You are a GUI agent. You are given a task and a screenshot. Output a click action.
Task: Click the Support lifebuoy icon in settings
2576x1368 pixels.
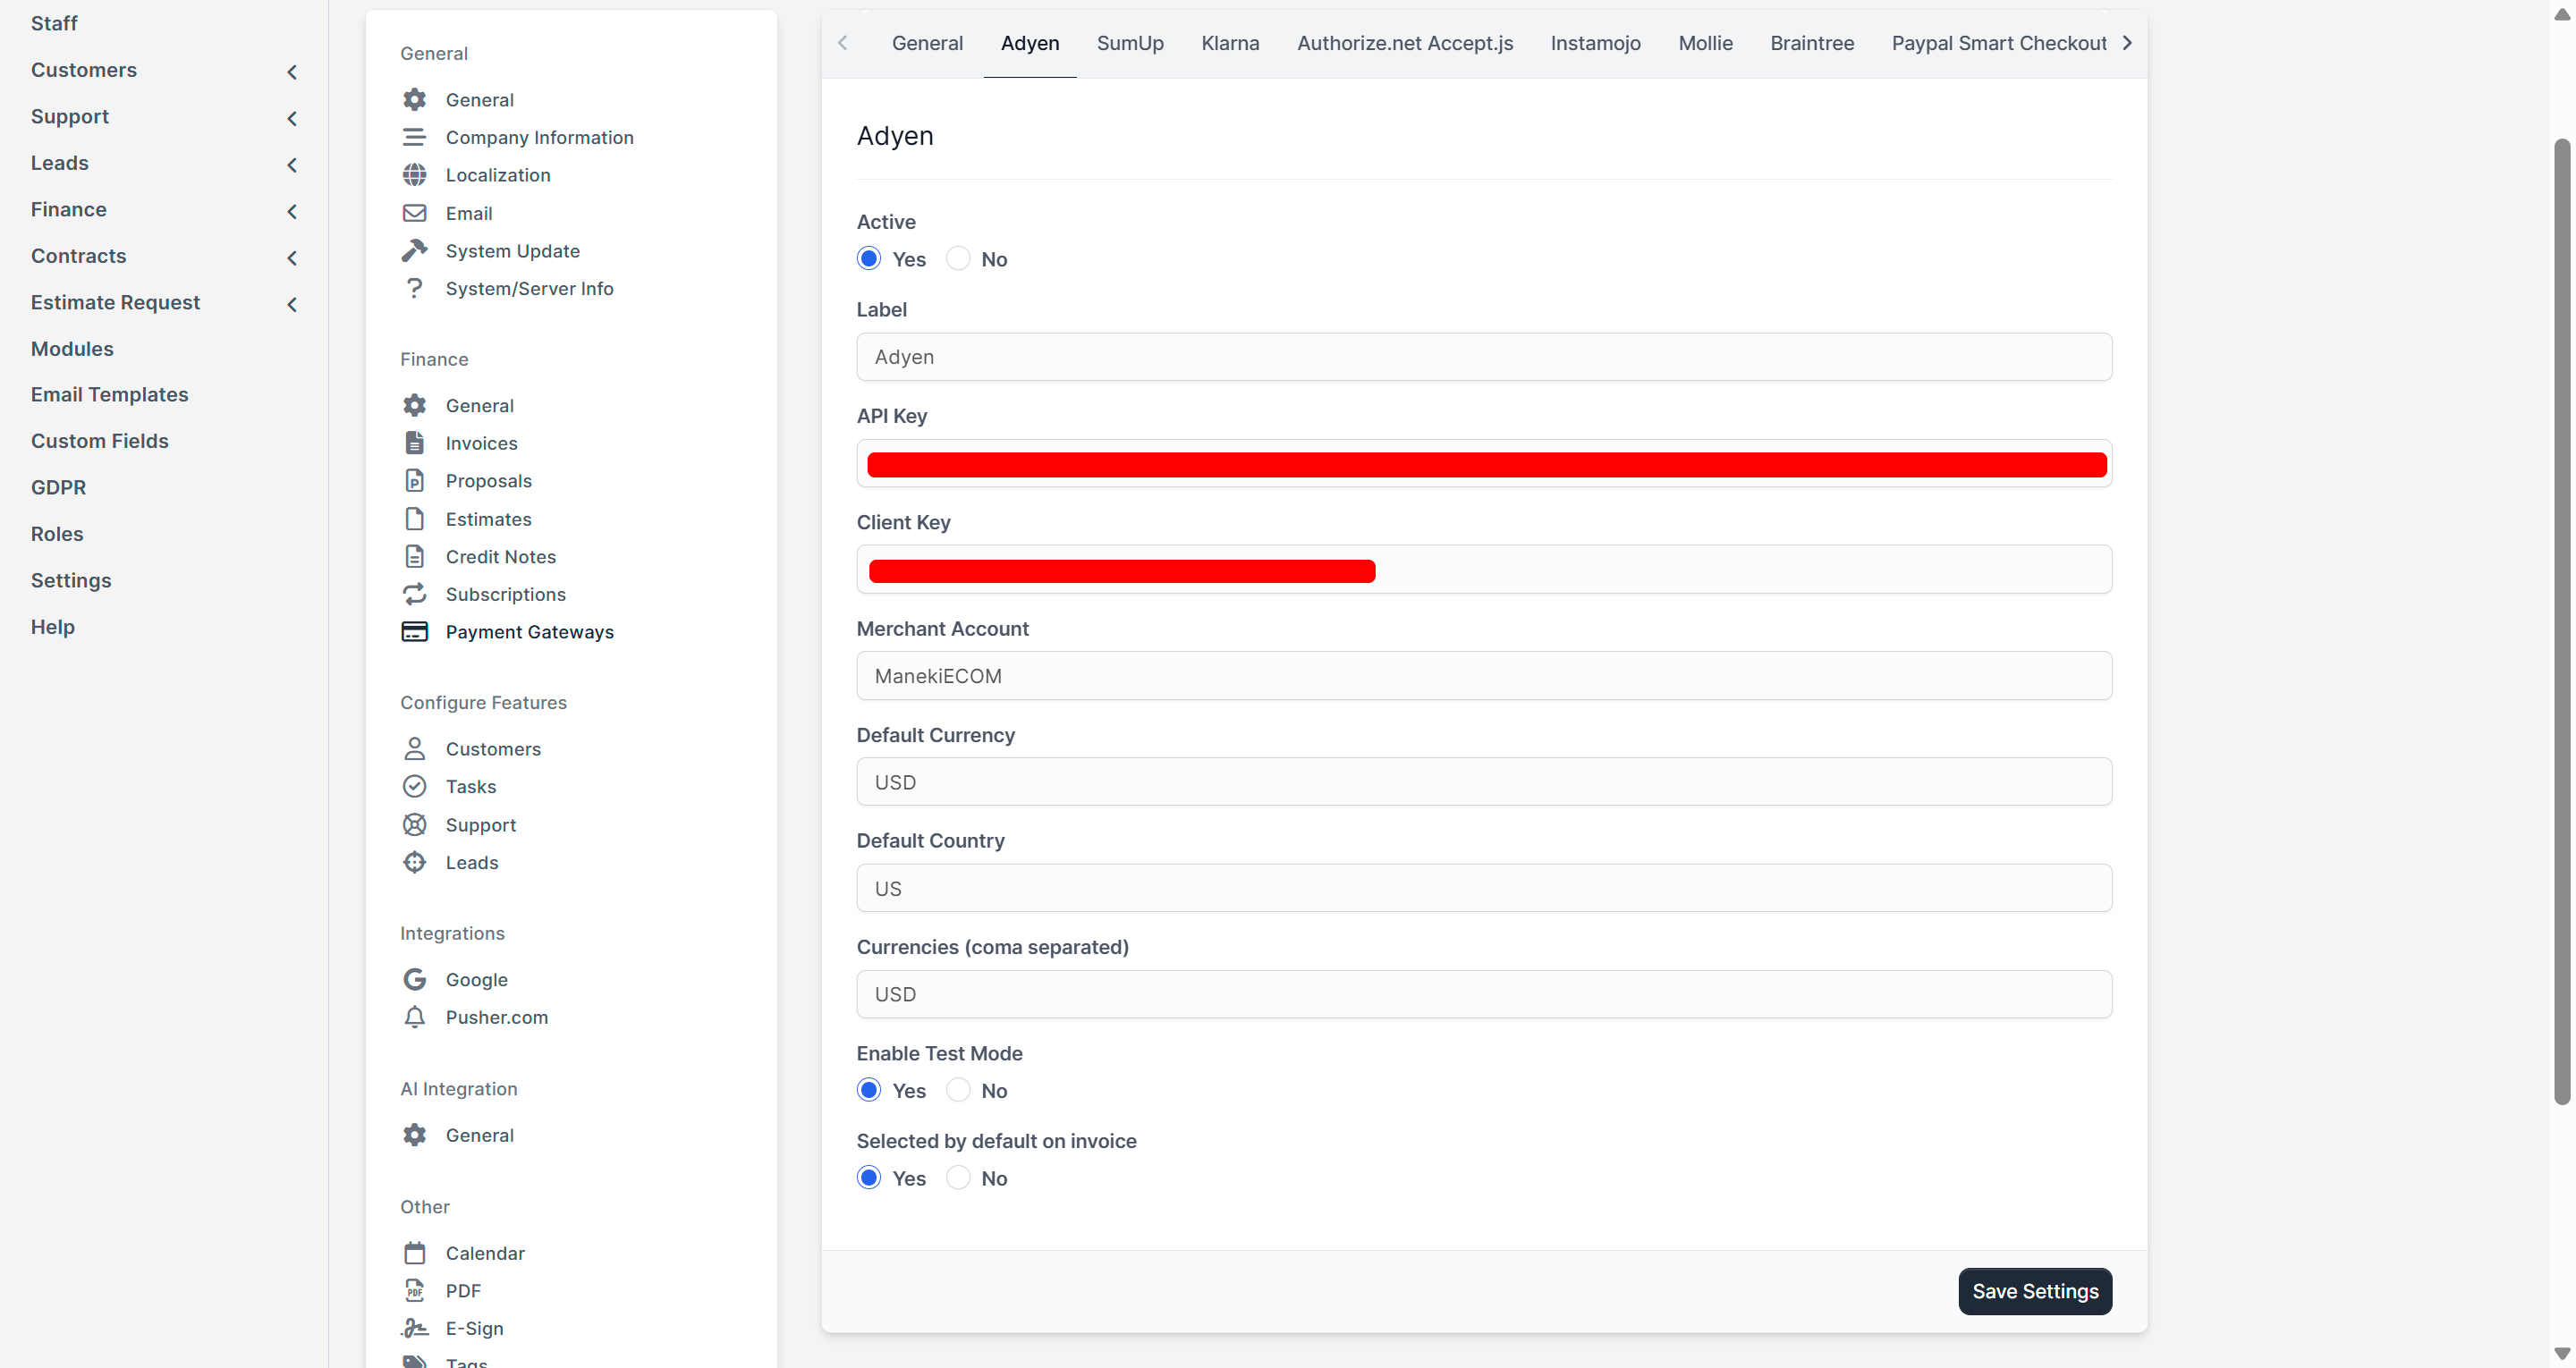pos(414,824)
